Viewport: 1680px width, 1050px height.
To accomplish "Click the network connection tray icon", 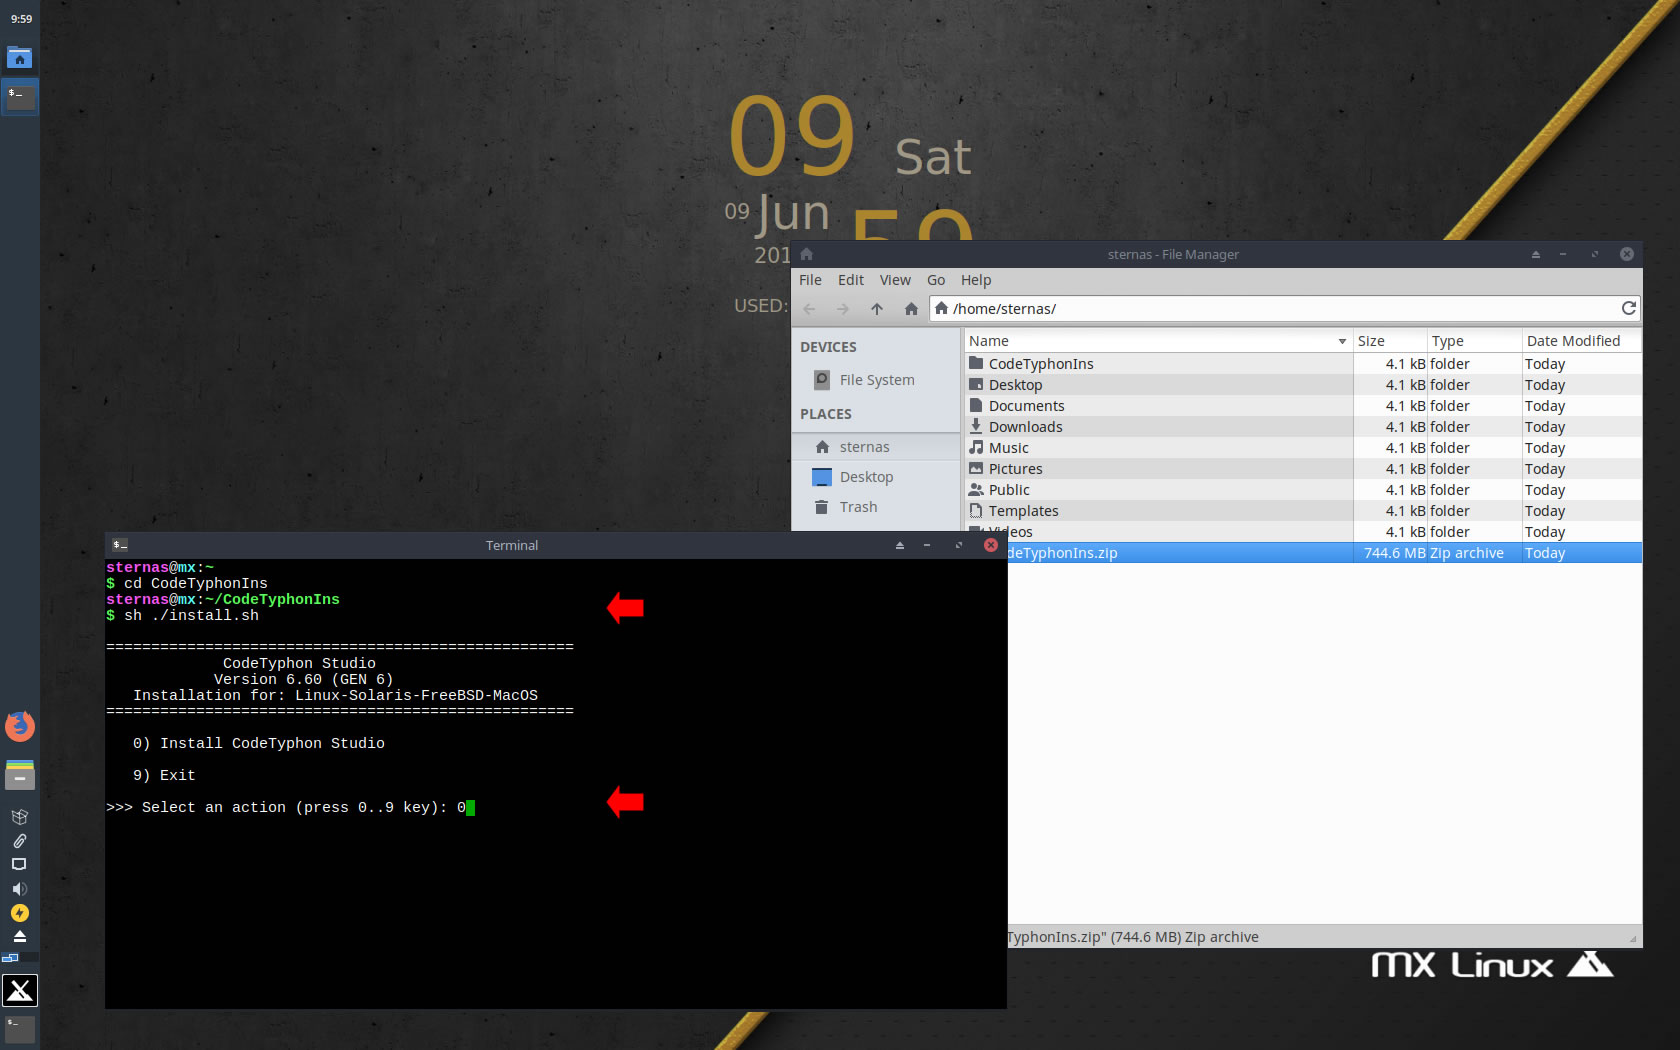I will click(x=19, y=864).
